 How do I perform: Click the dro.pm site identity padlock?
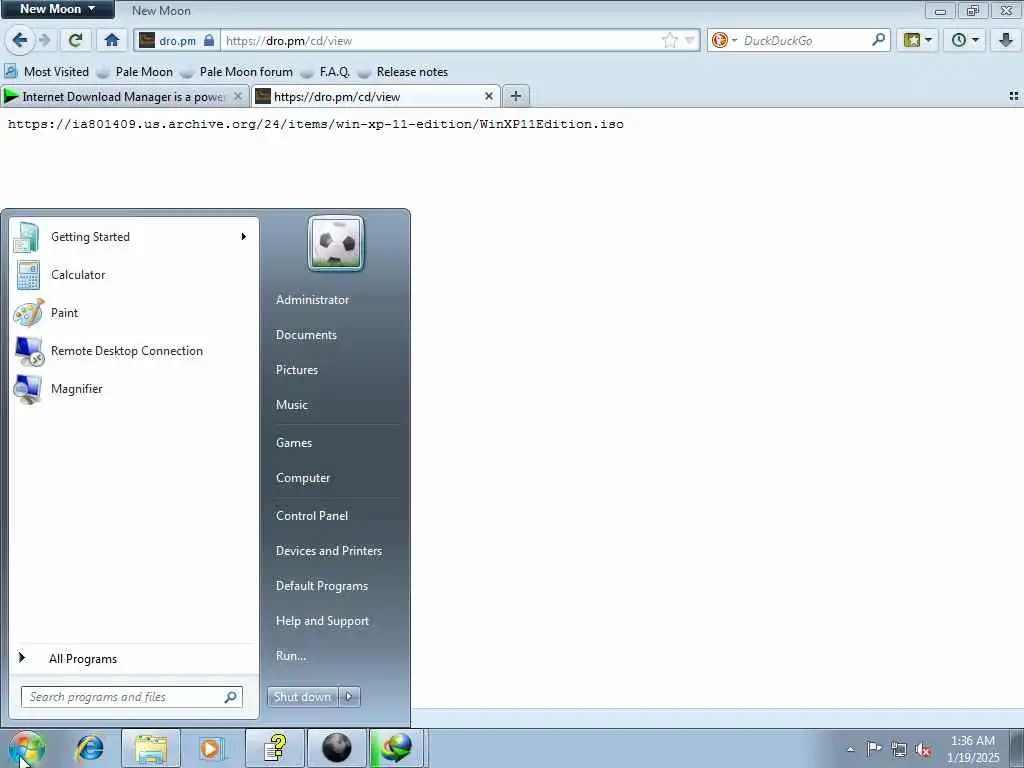tap(209, 40)
